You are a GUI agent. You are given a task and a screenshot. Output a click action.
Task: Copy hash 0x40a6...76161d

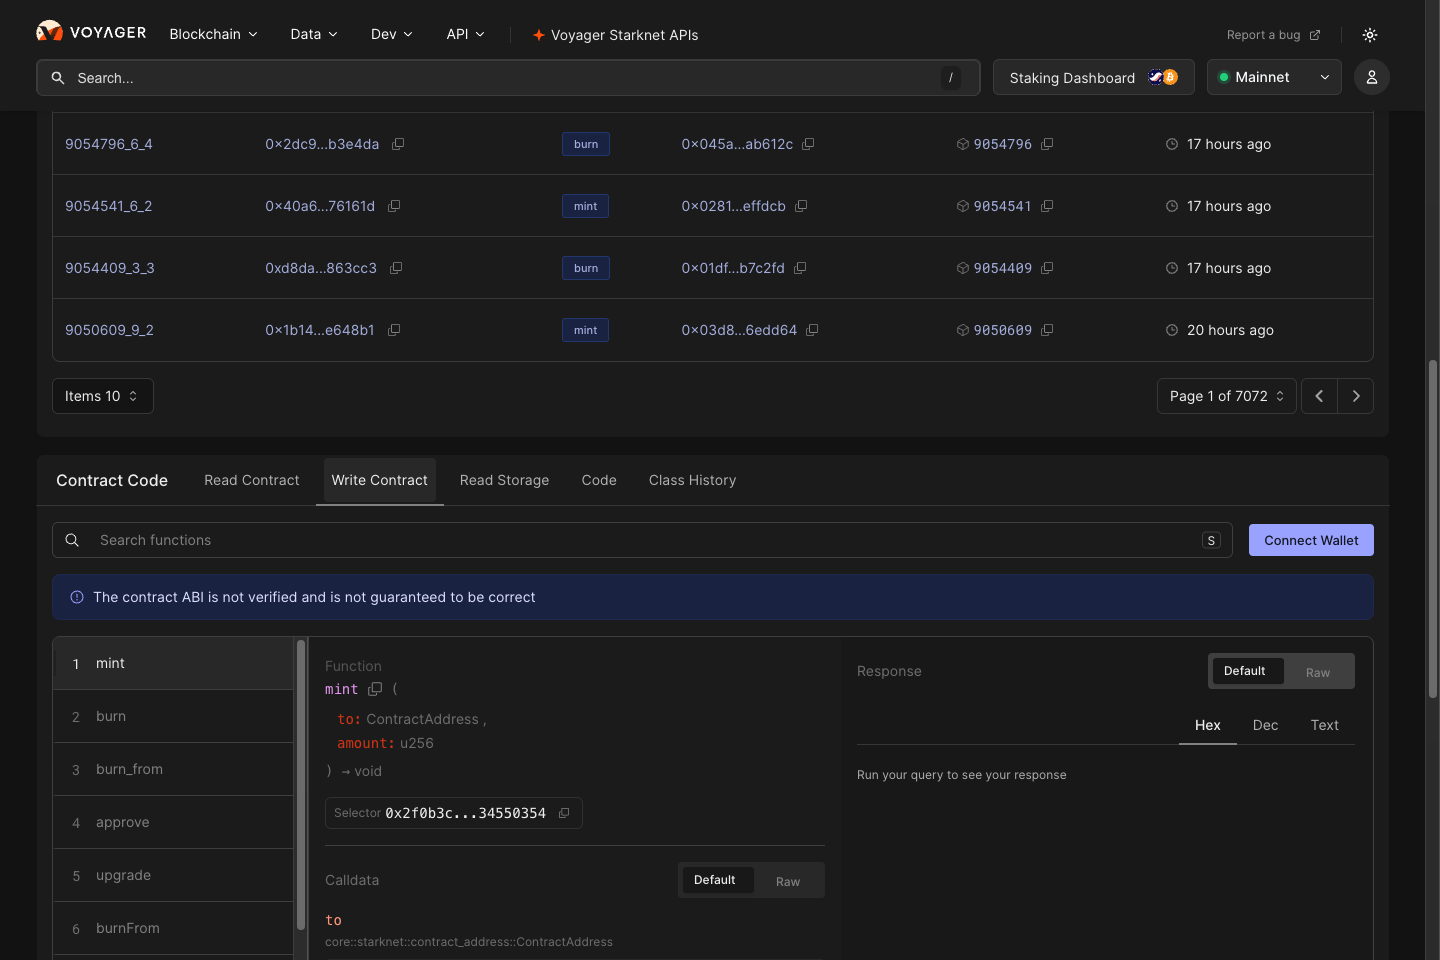pyautogui.click(x=394, y=206)
